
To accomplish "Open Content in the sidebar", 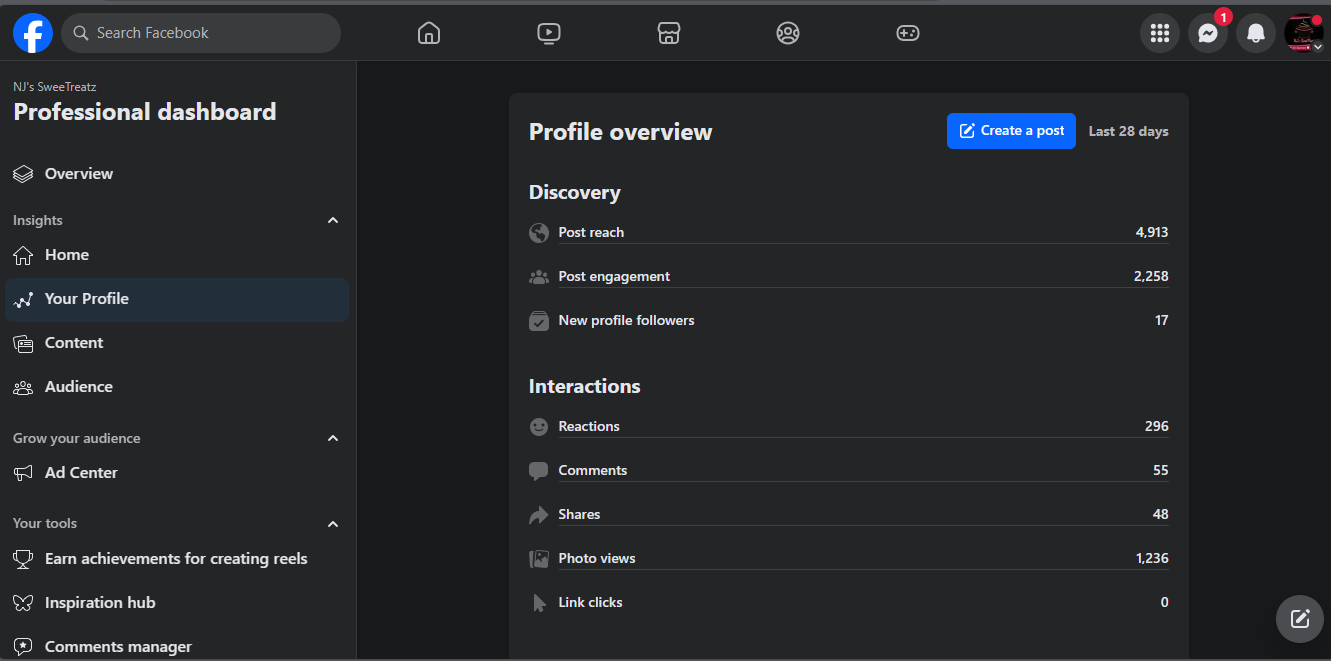I will click(x=177, y=343).
